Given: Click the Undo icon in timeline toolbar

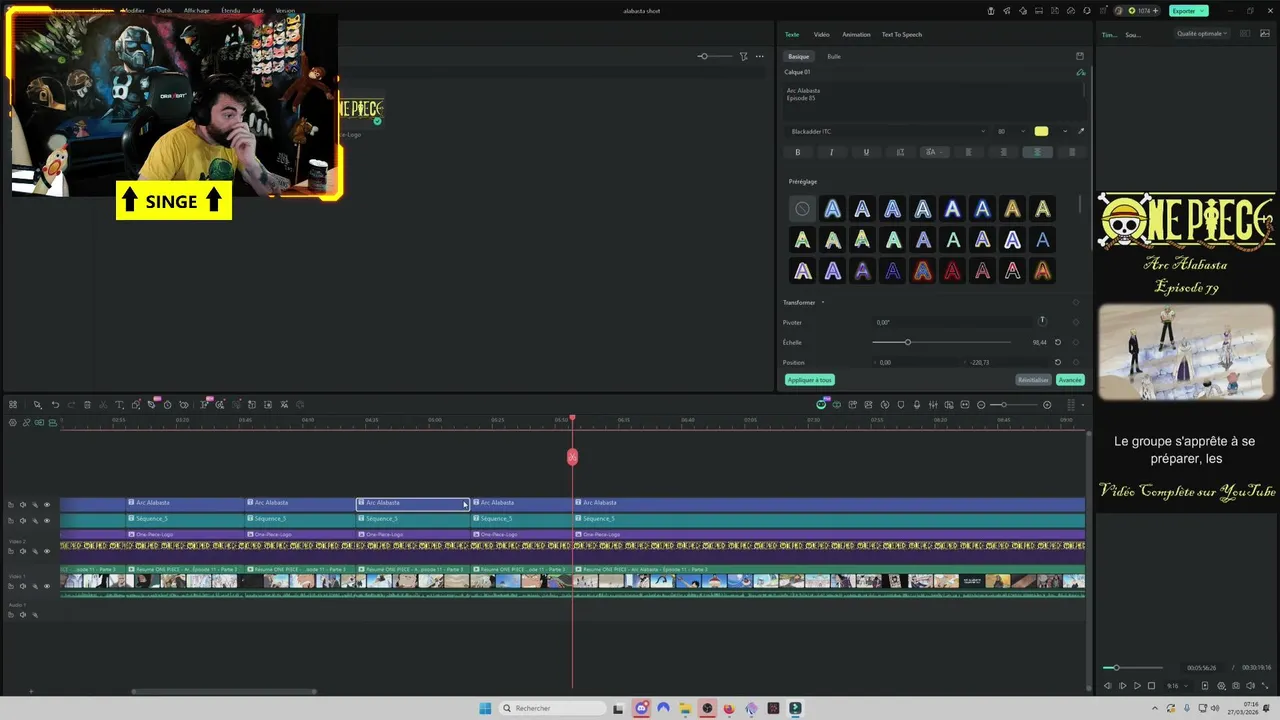Looking at the screenshot, I should click(x=55, y=405).
